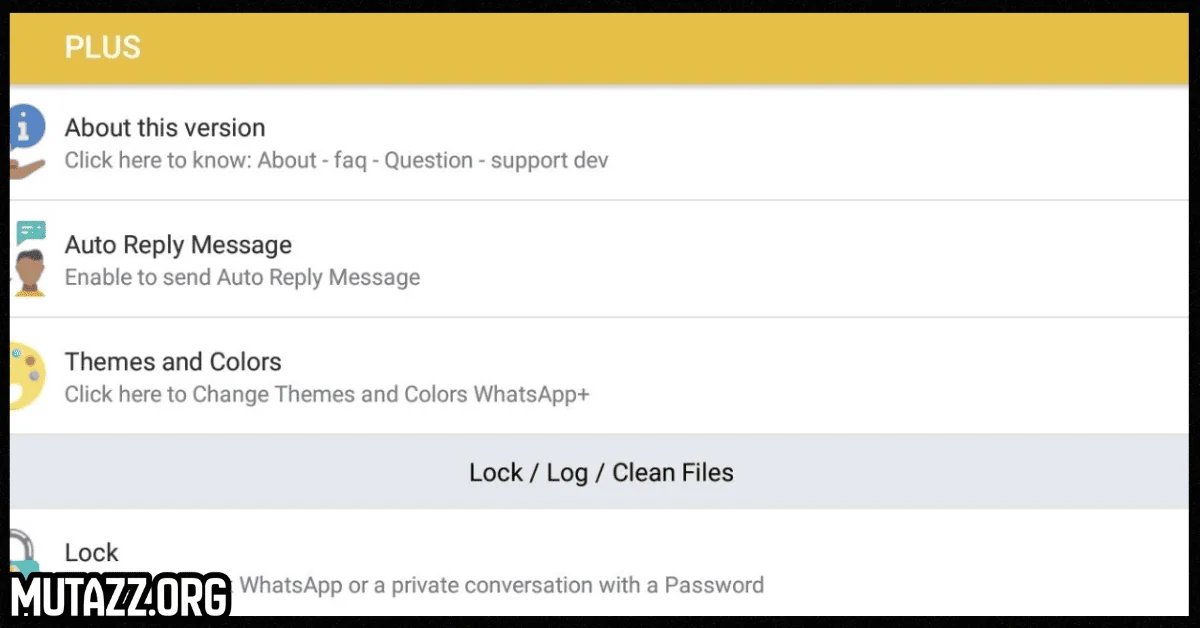Click 'faq' in the About description

pos(350,160)
